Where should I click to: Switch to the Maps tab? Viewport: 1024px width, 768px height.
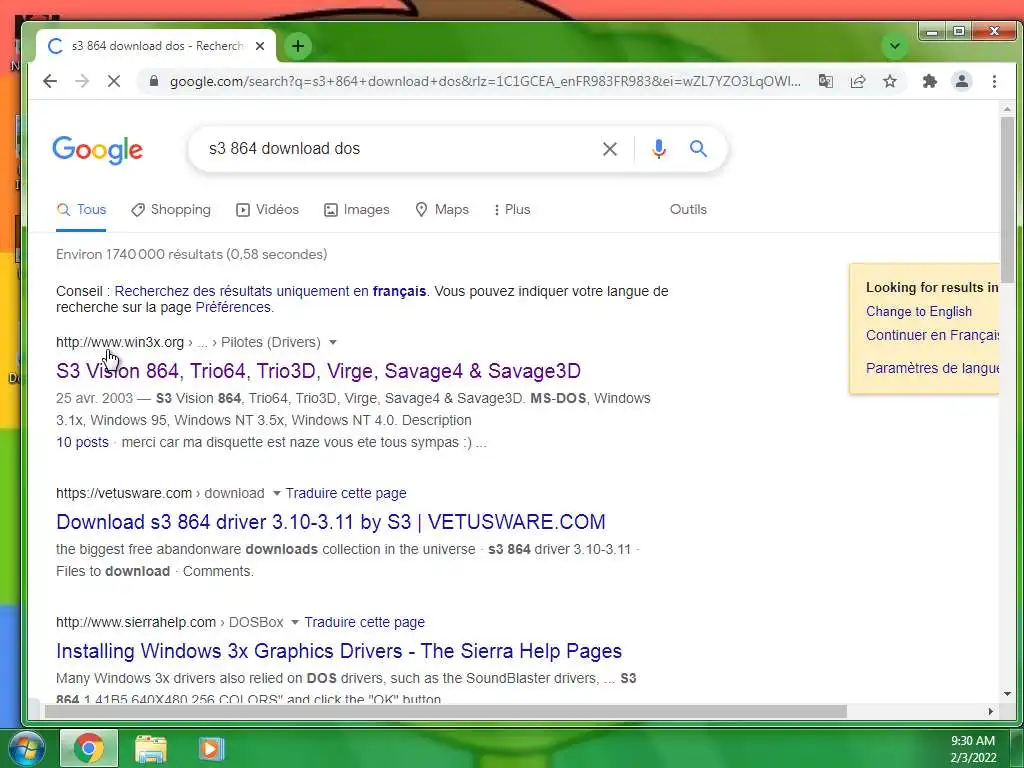[x=442, y=210]
